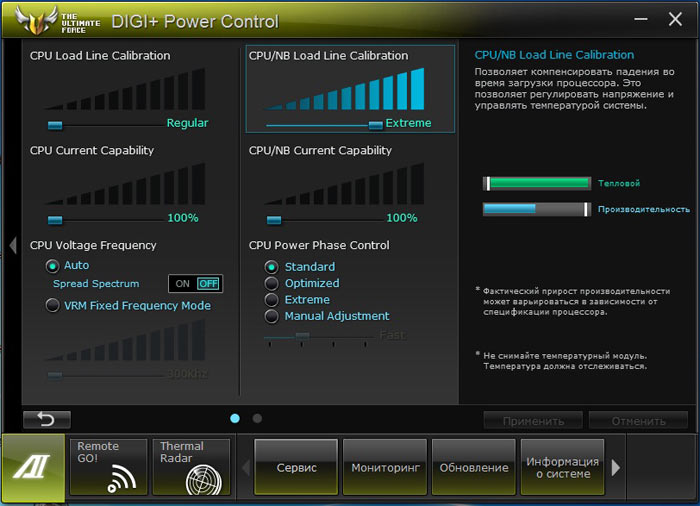The width and height of the screenshot is (700, 506).
Task: Click CPU Load Line Calibration bar graph
Action: click(125, 89)
